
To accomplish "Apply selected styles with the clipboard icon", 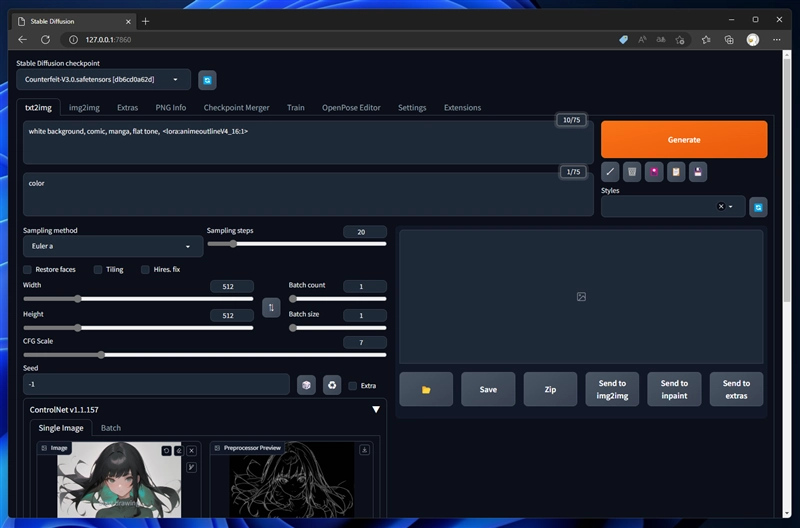I will [676, 172].
